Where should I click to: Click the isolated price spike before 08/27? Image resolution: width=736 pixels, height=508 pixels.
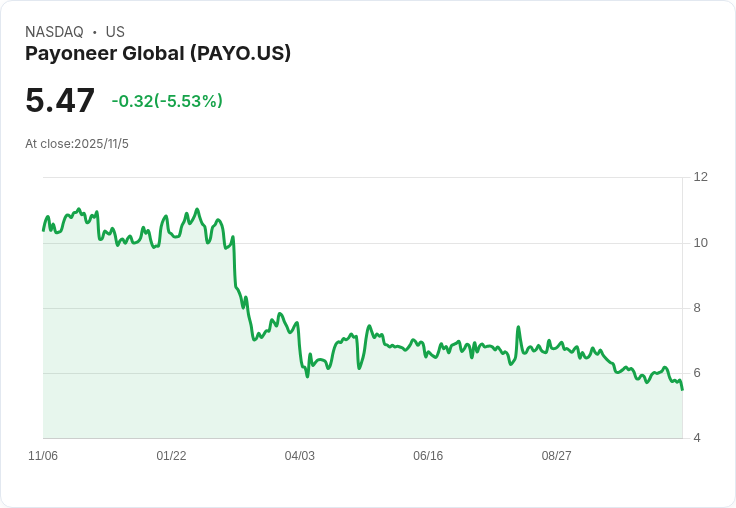(518, 327)
